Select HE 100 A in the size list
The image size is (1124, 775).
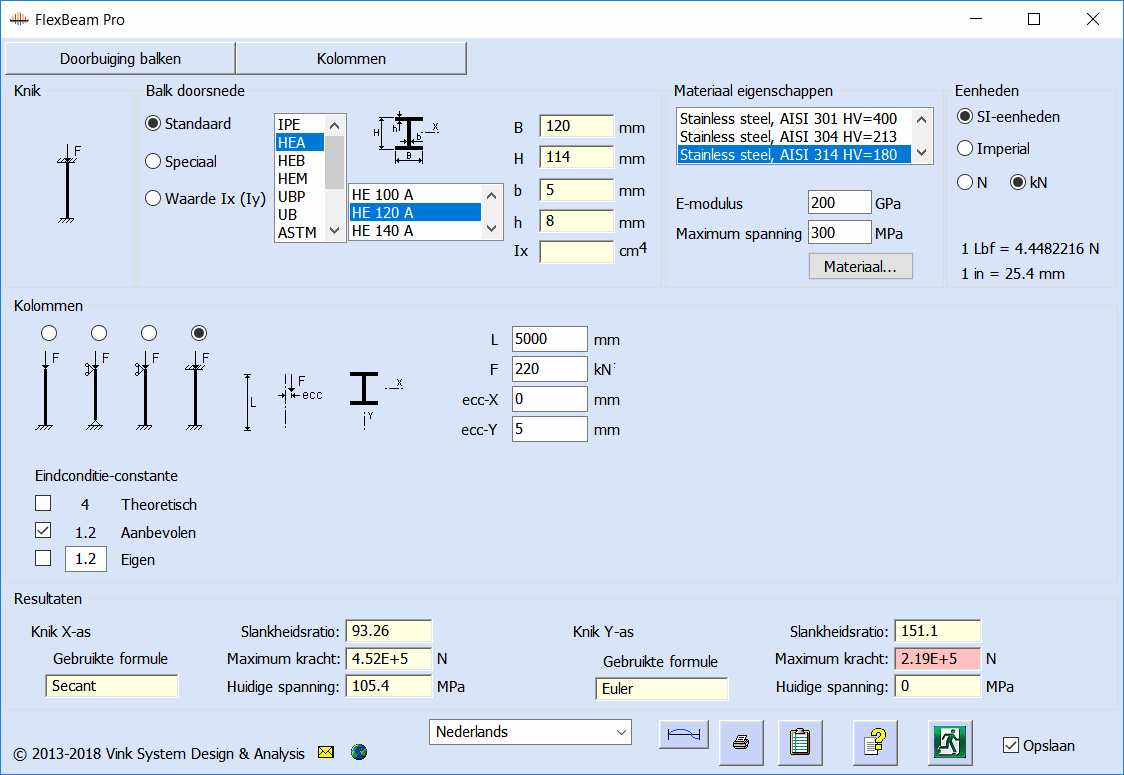click(415, 195)
